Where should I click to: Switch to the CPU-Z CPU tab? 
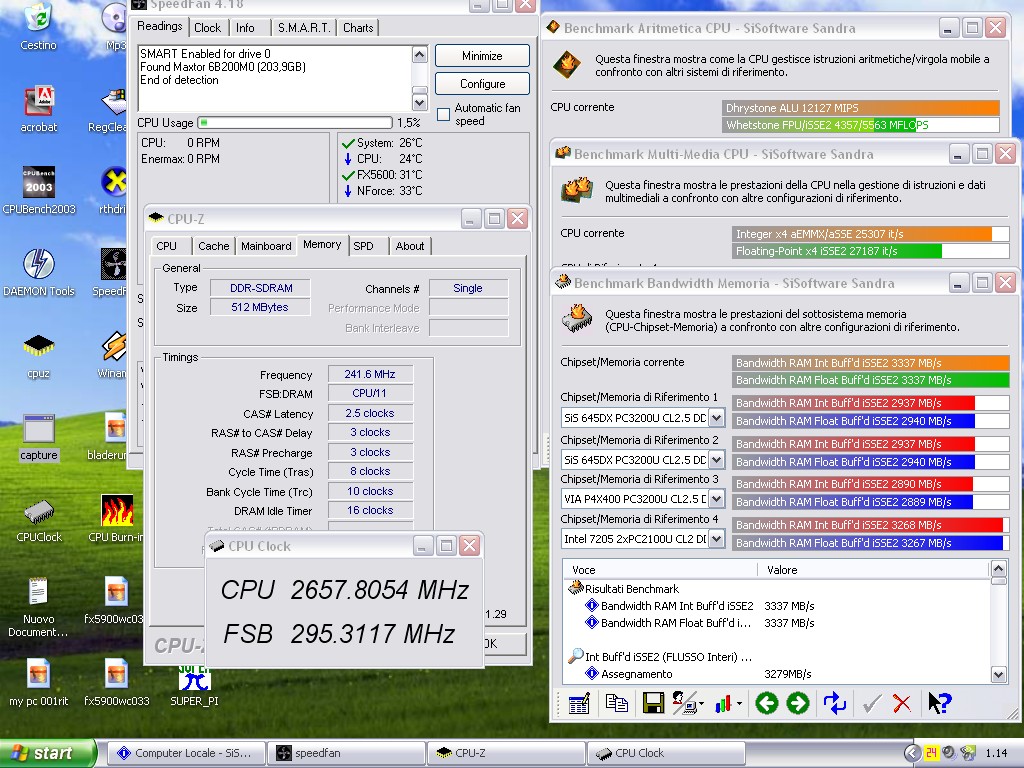click(167, 246)
